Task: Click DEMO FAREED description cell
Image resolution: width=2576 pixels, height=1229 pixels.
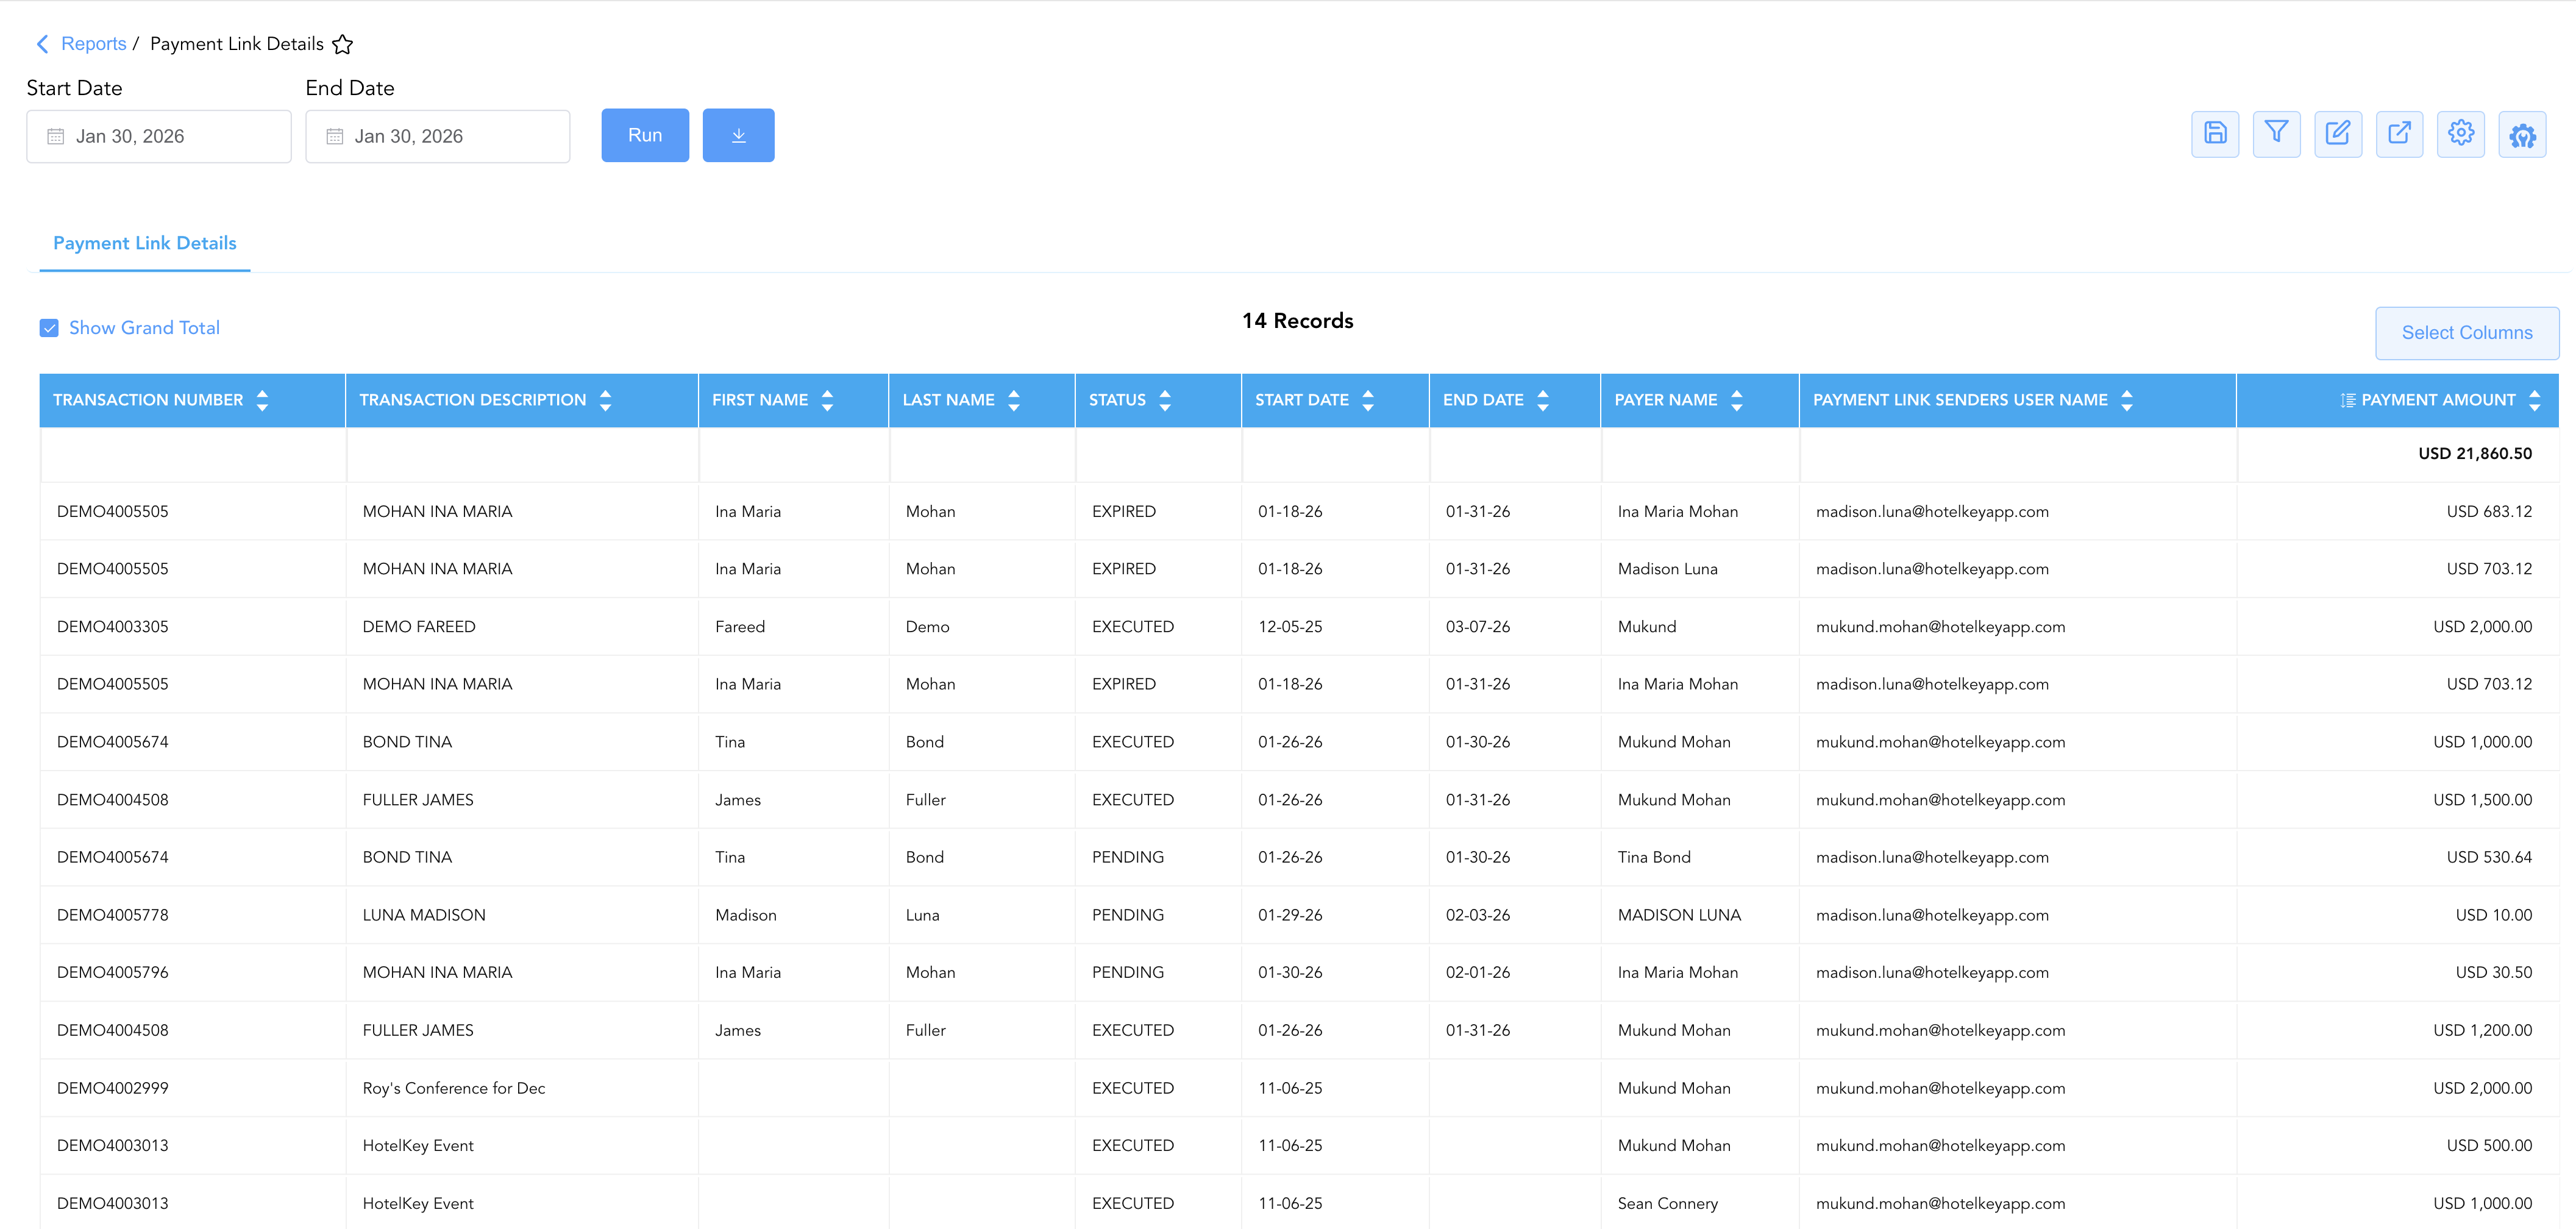Action: [522, 627]
